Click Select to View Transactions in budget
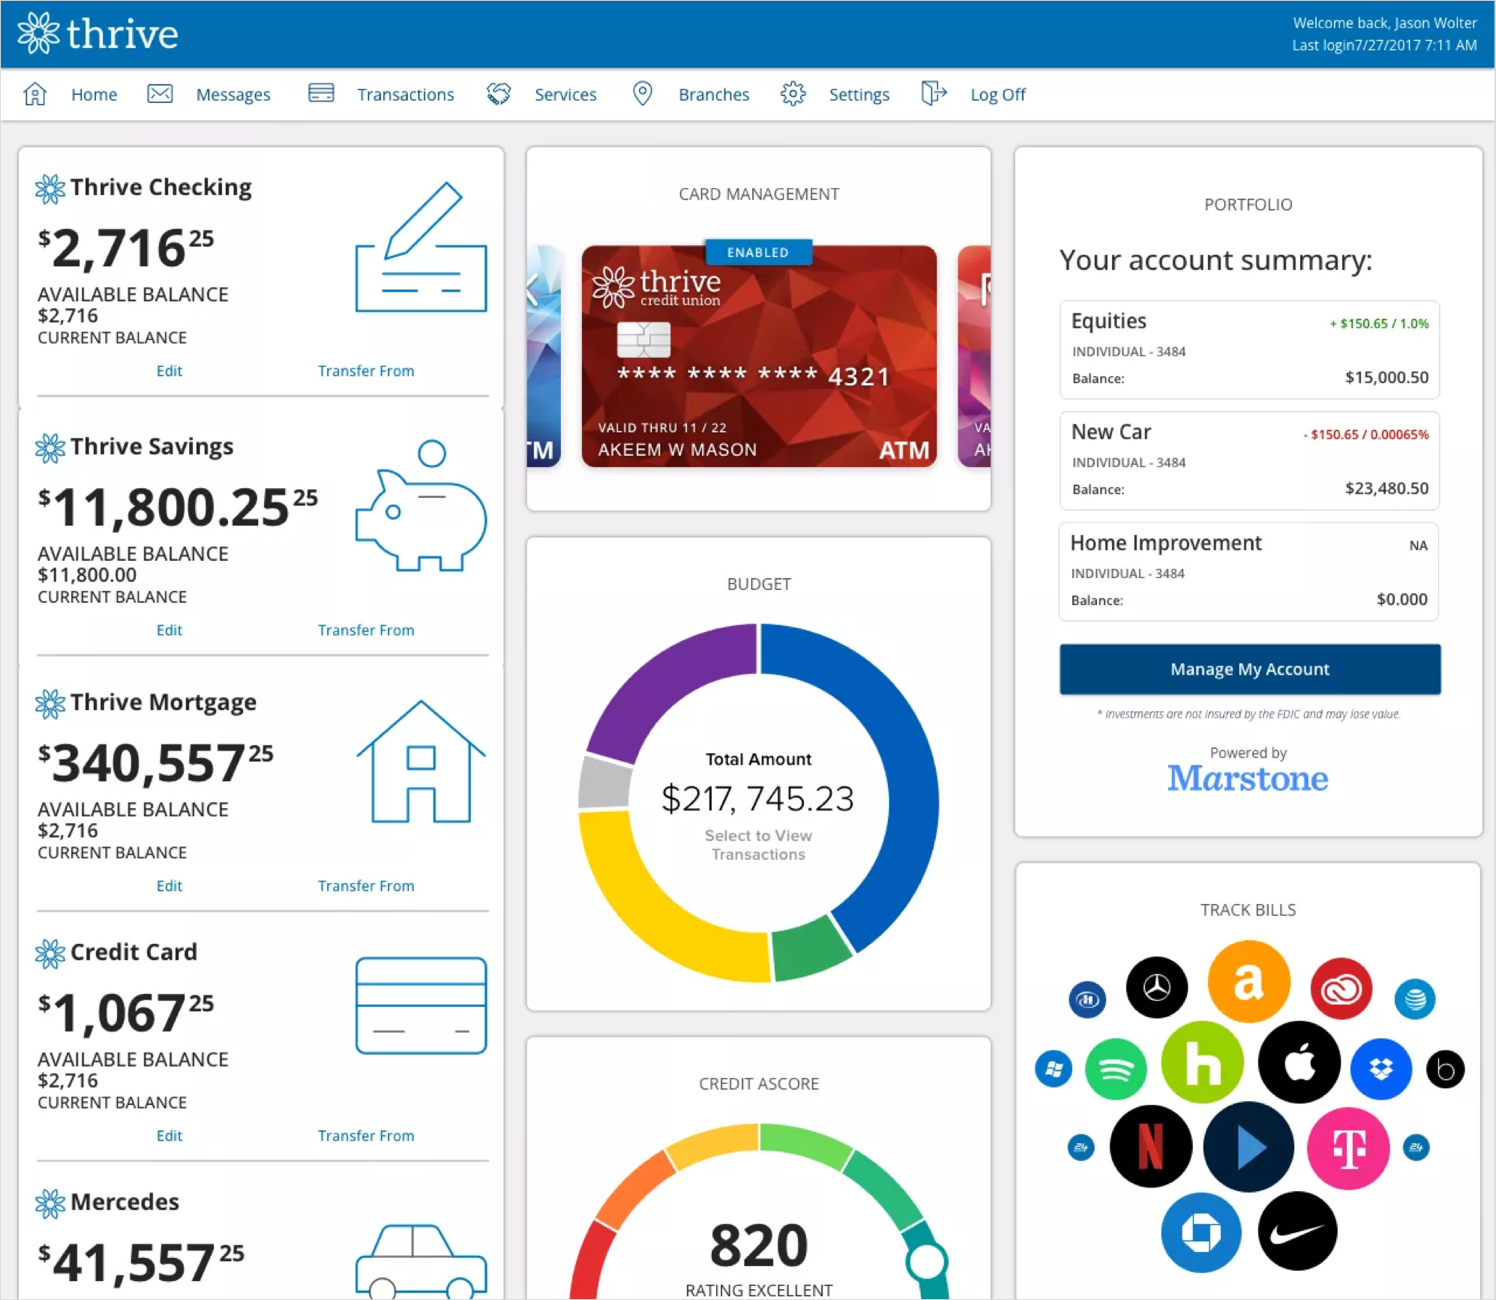Screen dimensions: 1496x1300 758,845
